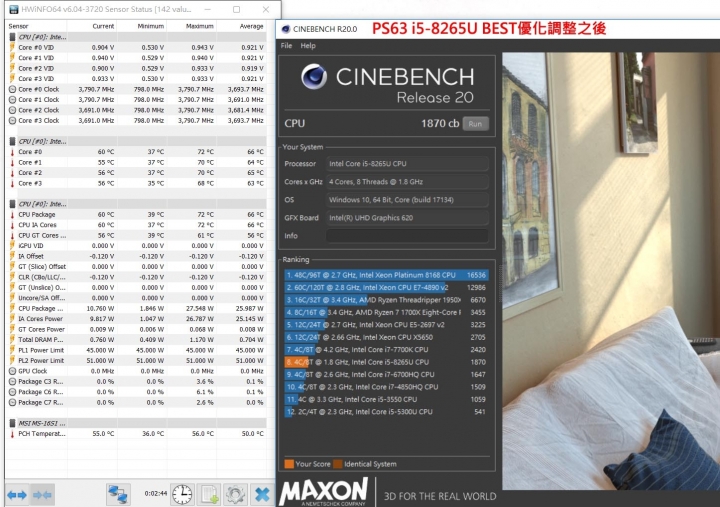Select ranking entry Xeon E7-4890 v2

[x=386, y=287]
